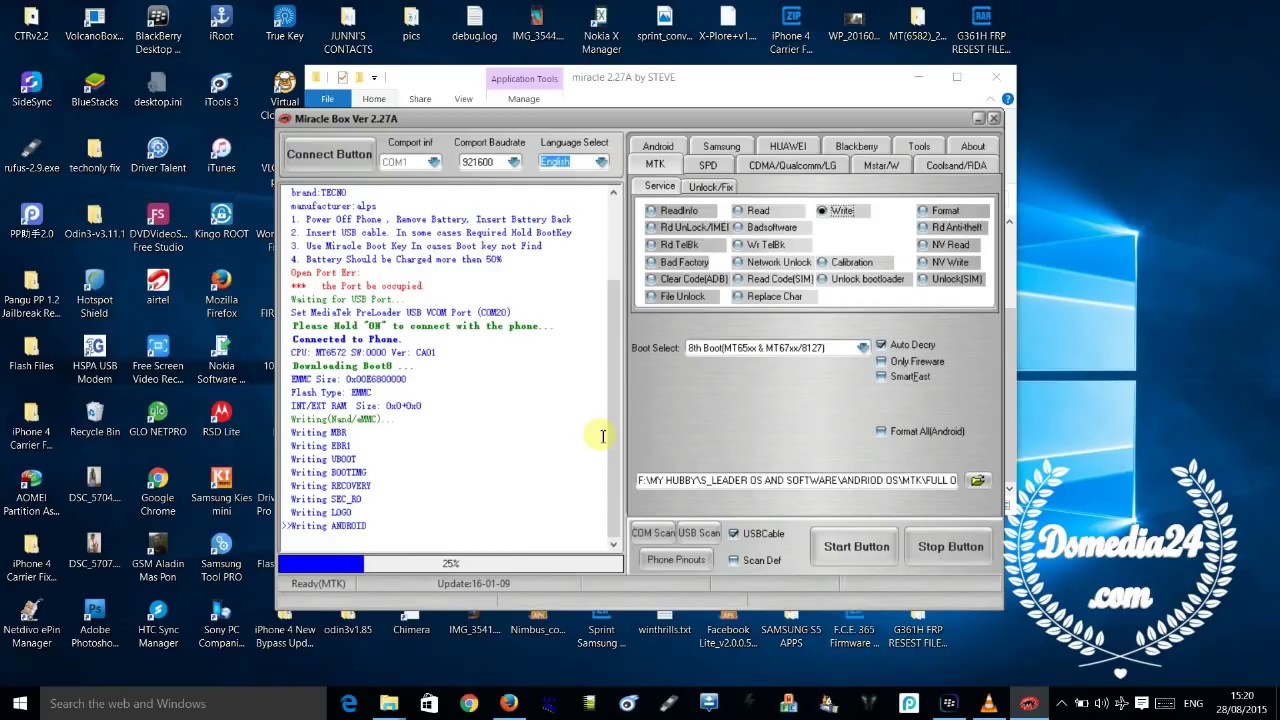The image size is (1280, 720).
Task: Open the CDMA/Qualcomm/LG tab
Action: tap(792, 165)
